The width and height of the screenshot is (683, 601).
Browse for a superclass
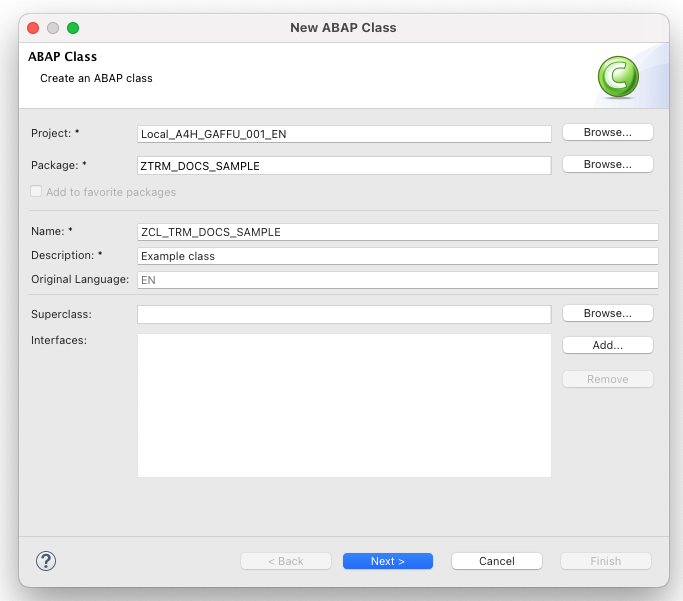[x=608, y=313]
